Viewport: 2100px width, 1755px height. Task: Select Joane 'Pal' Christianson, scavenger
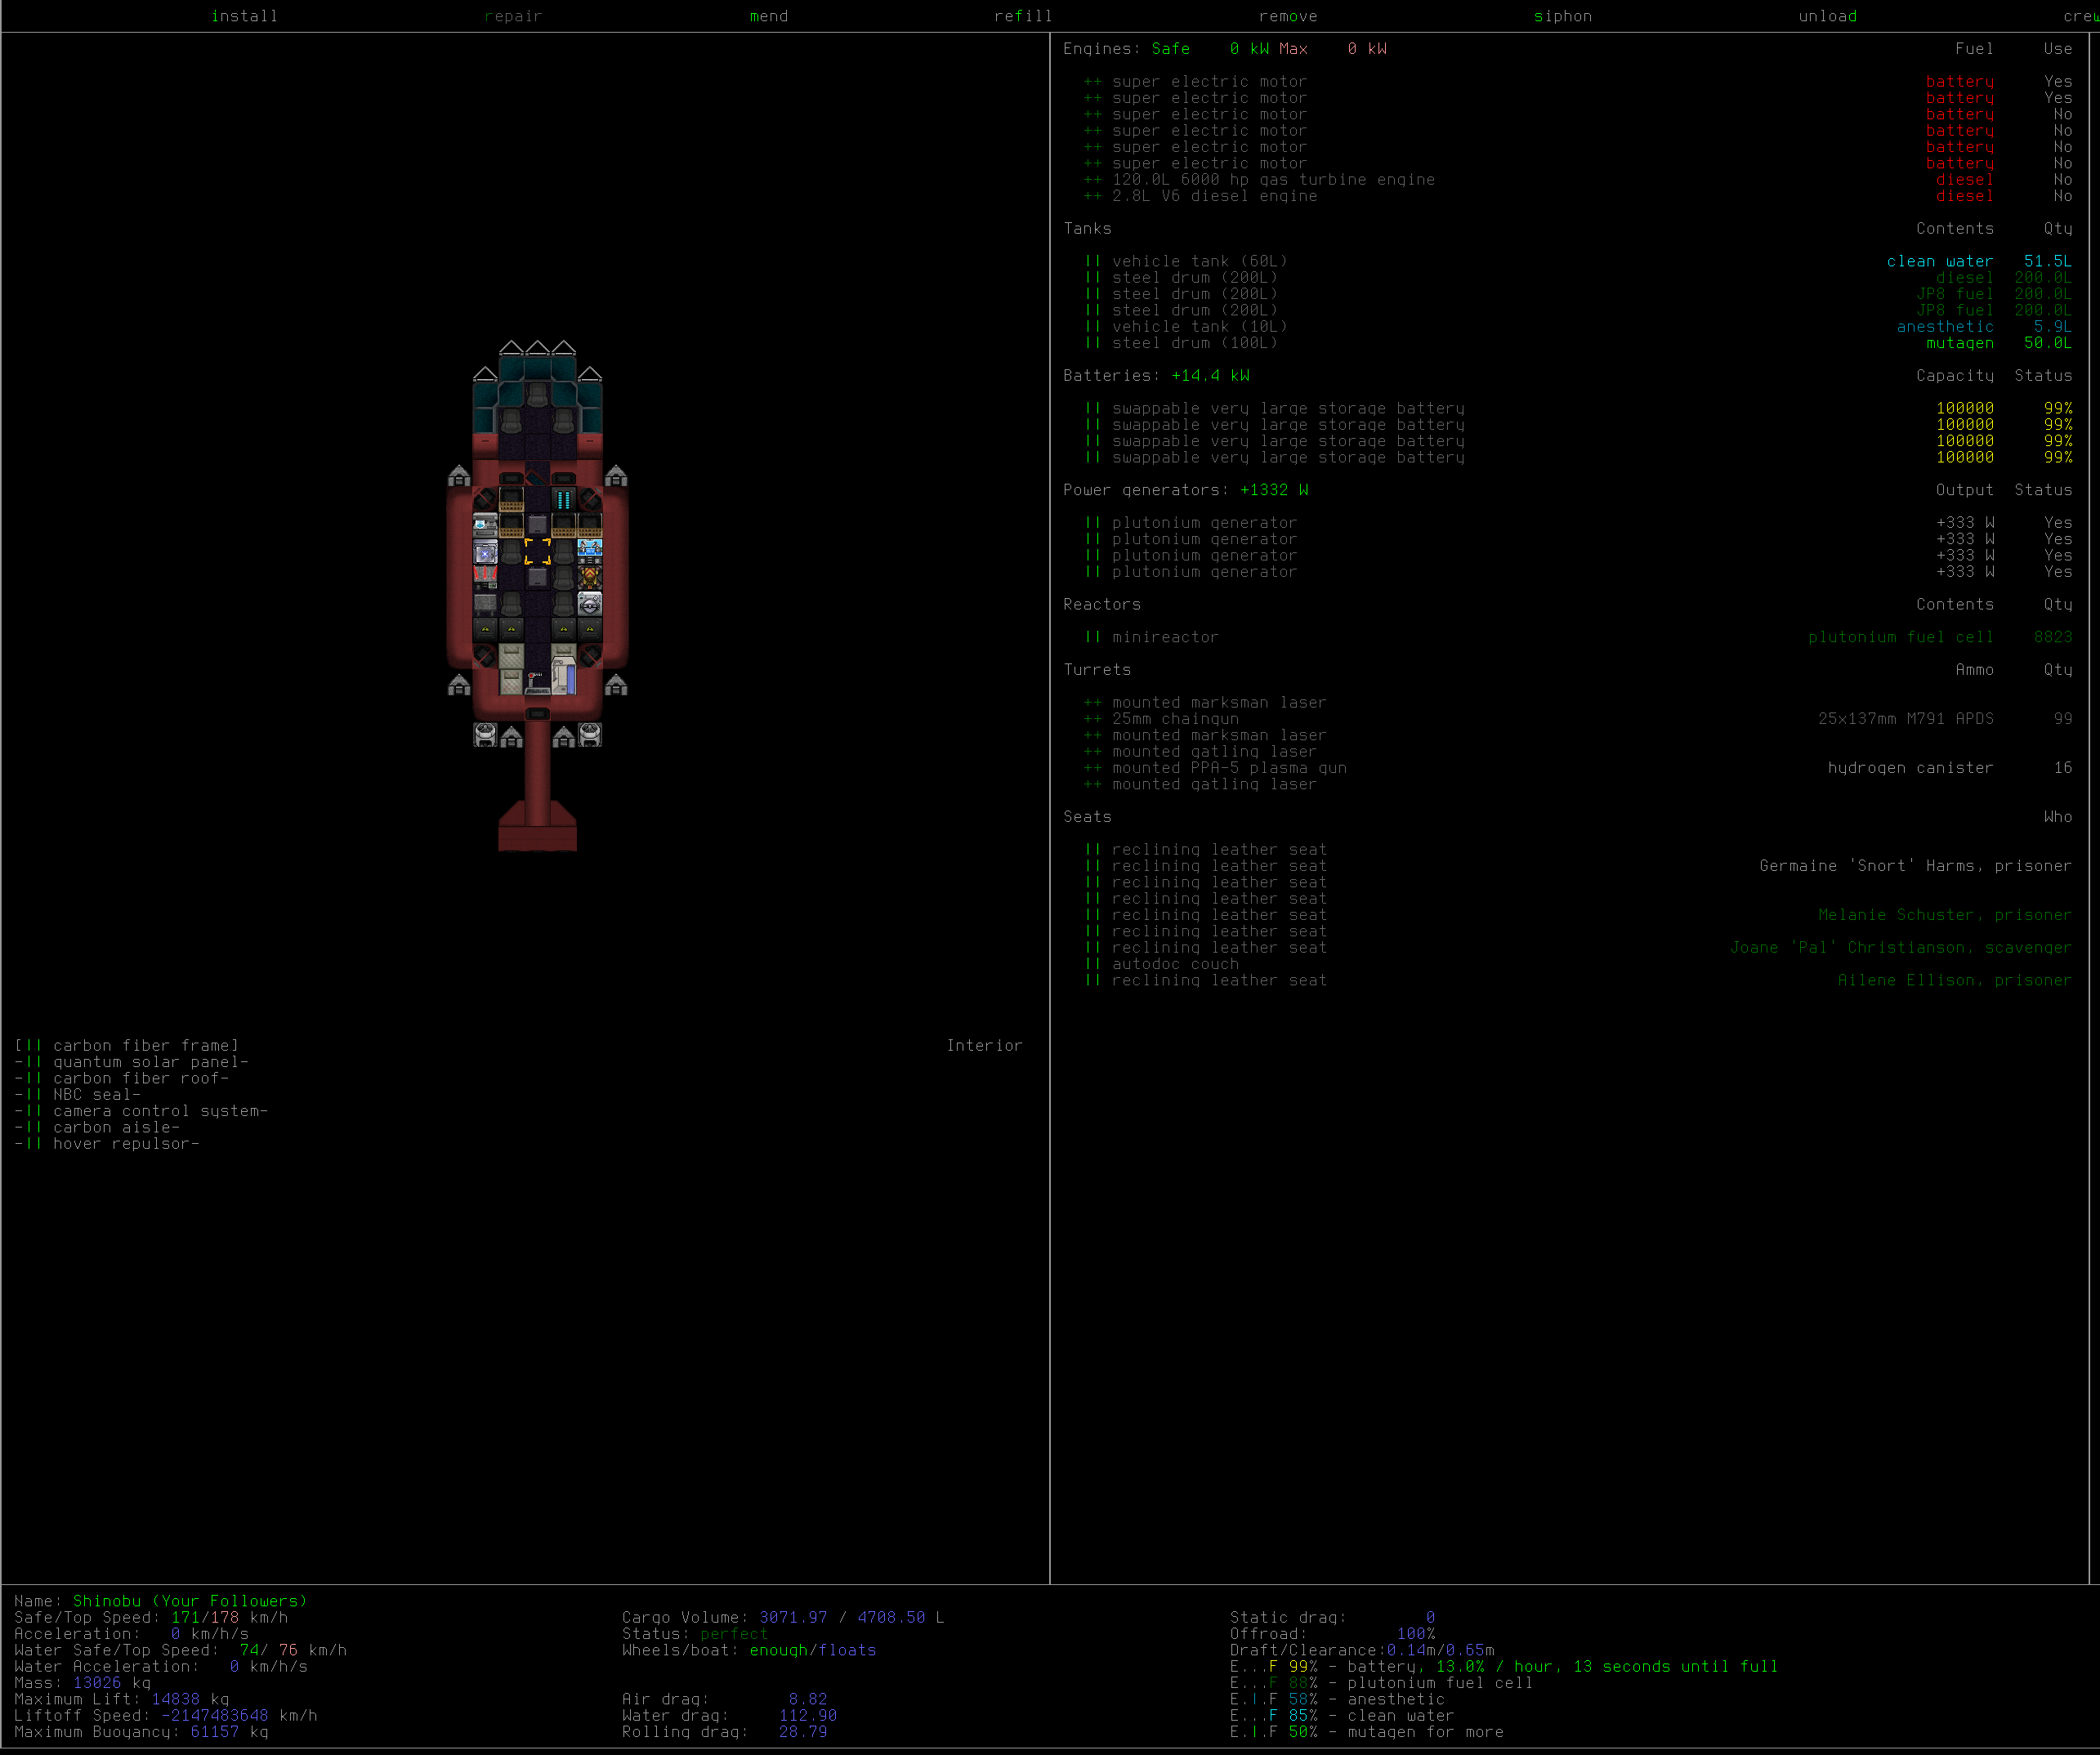tap(1901, 948)
